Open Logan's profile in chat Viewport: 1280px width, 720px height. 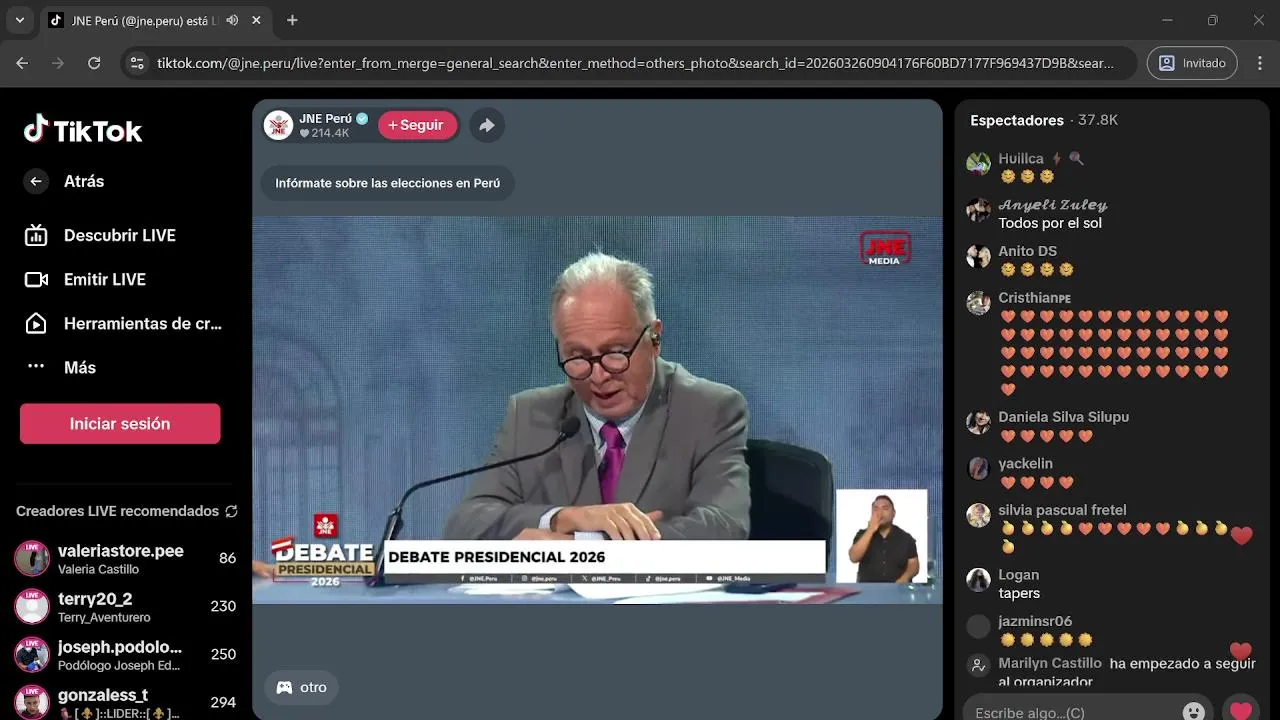point(1018,575)
